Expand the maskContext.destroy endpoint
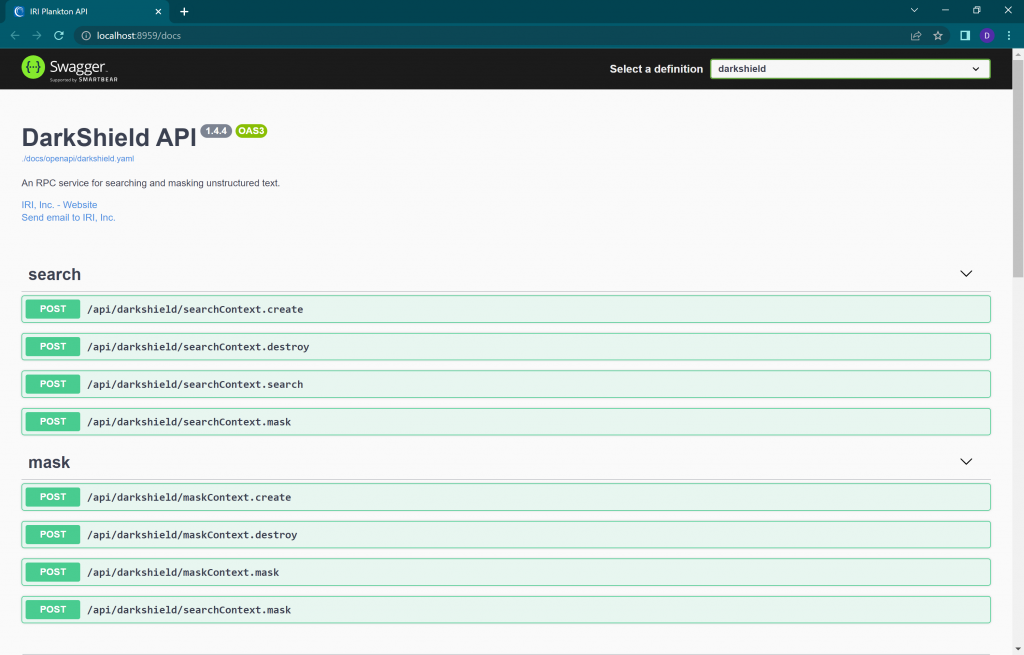 point(505,534)
